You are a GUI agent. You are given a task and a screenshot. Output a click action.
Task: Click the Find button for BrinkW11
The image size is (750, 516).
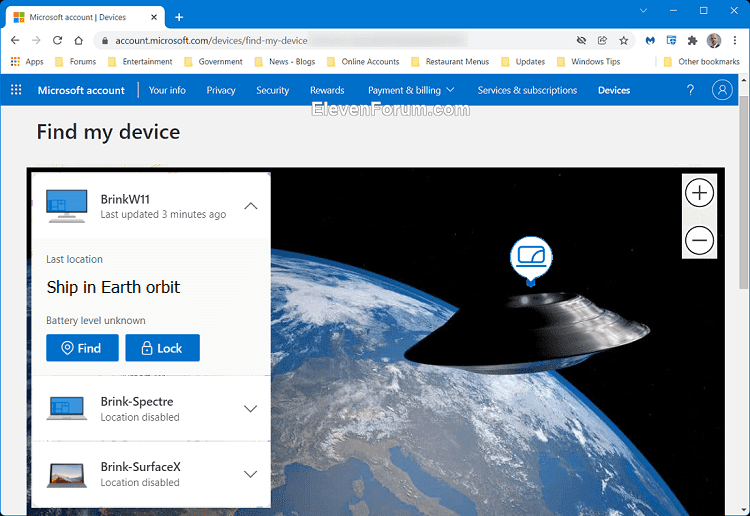pos(82,348)
